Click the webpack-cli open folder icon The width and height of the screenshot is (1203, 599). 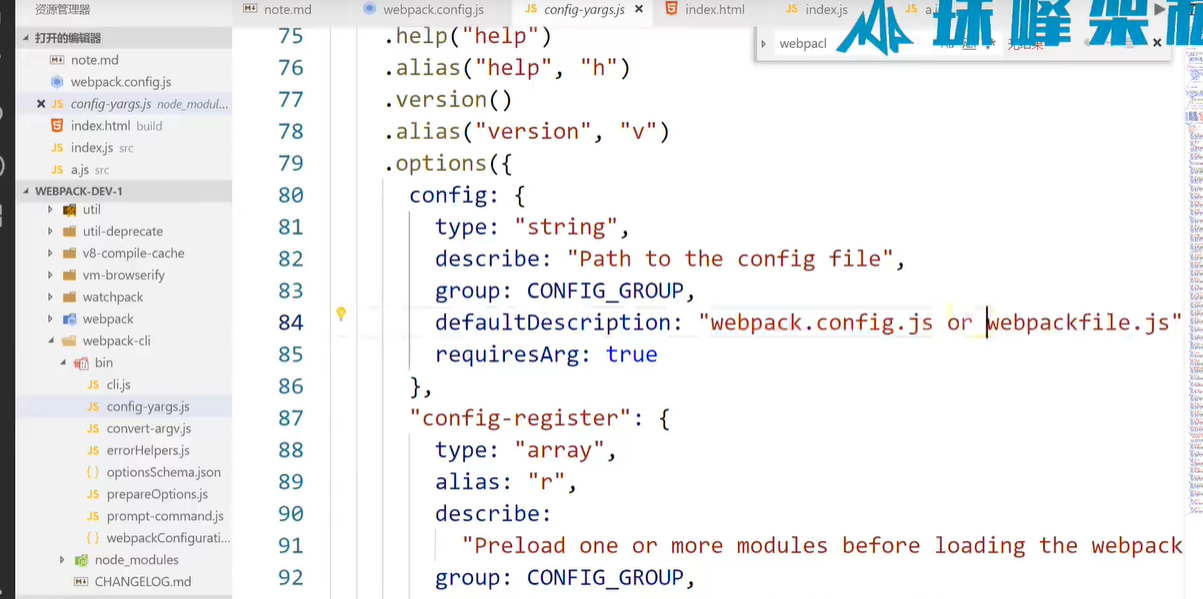point(69,341)
